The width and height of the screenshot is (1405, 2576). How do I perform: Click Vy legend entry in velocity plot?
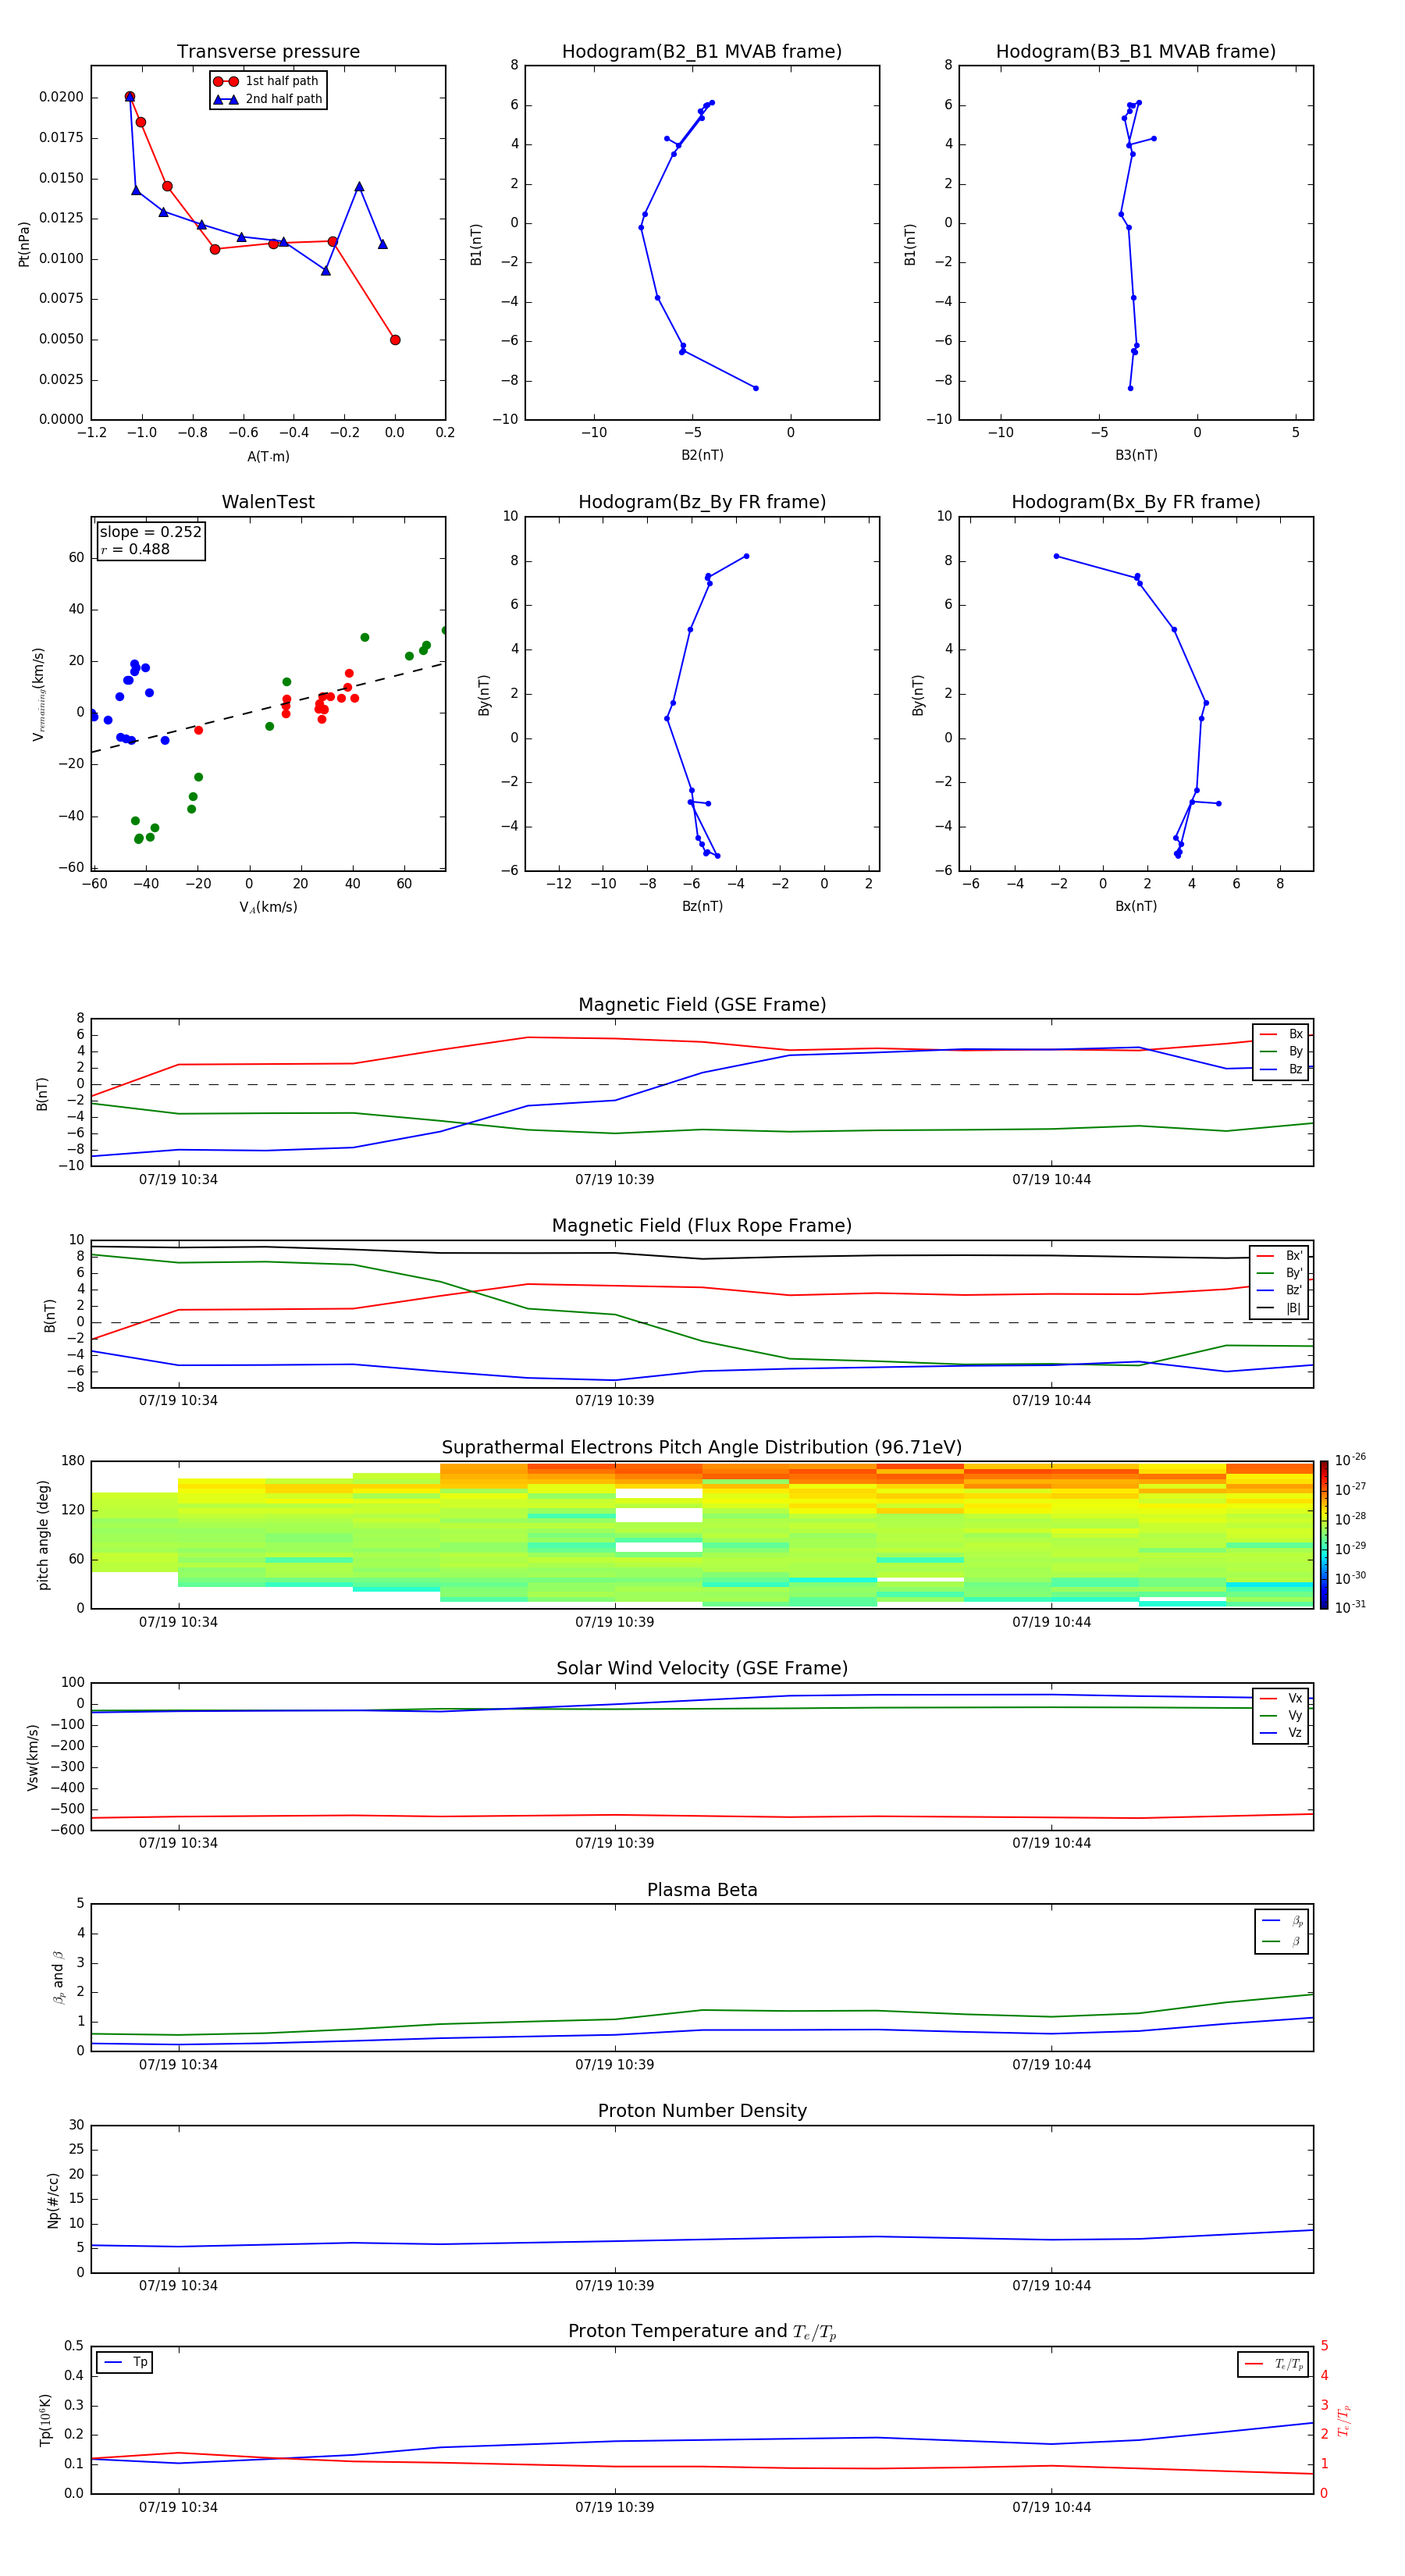1281,1716
